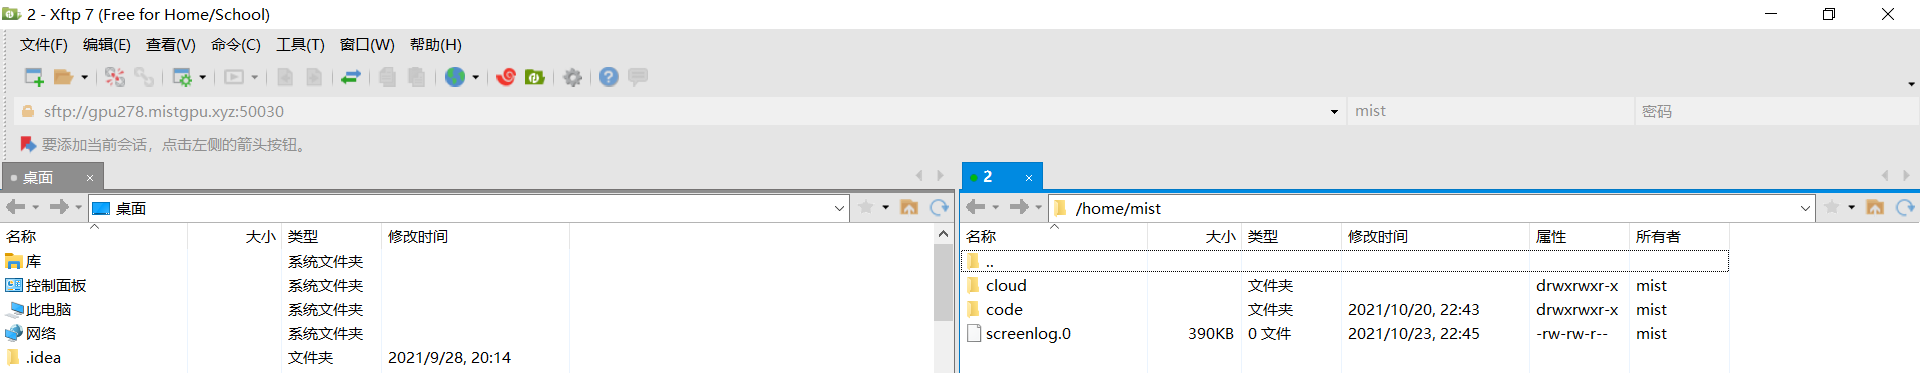Click the transfer play toolbar icon

[234, 77]
